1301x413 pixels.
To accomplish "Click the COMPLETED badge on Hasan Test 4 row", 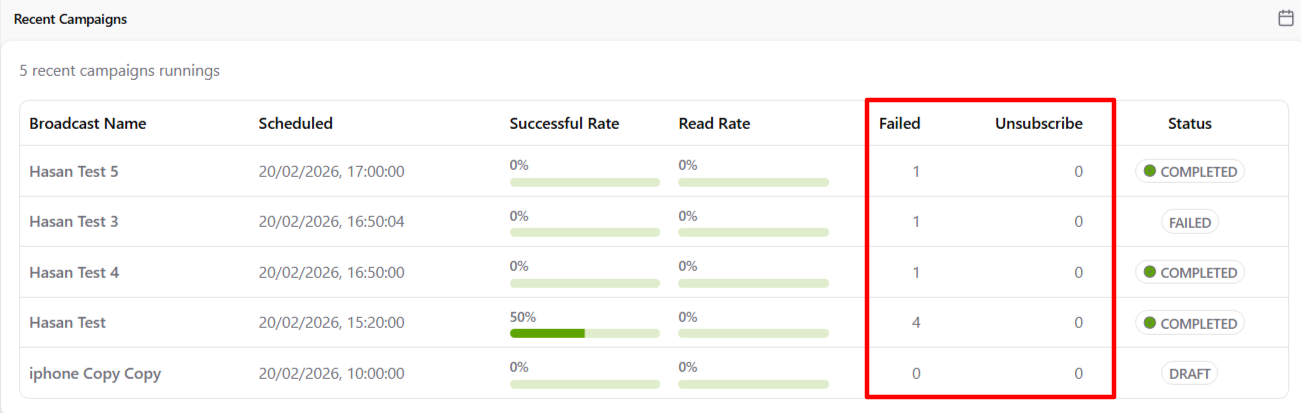I will [1190, 272].
